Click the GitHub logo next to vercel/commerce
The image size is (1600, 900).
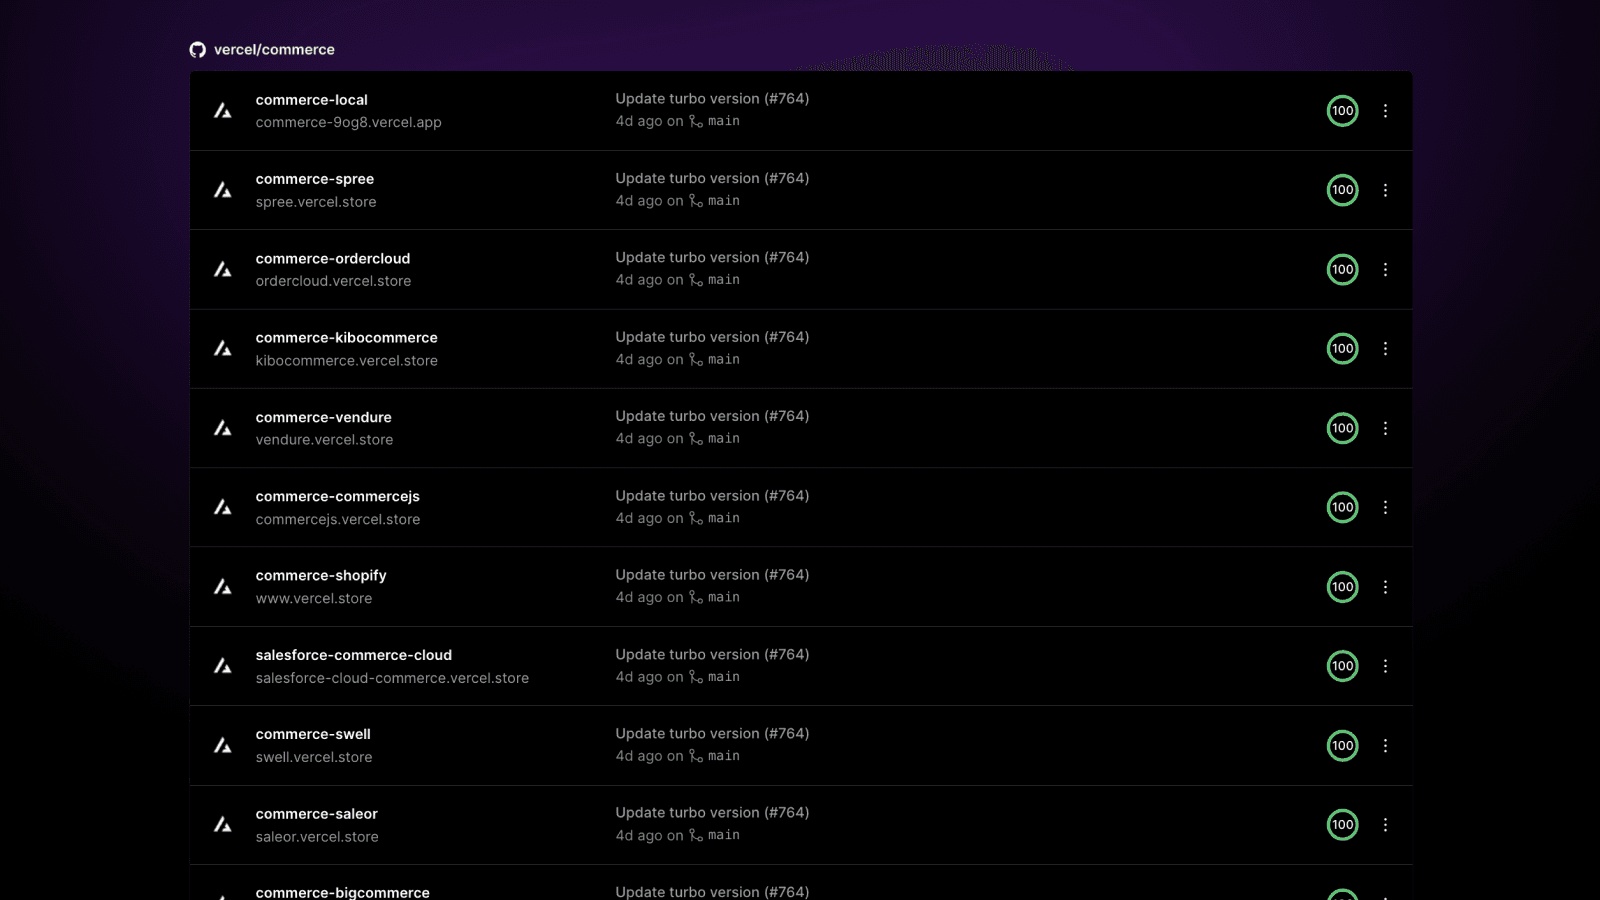coord(197,49)
